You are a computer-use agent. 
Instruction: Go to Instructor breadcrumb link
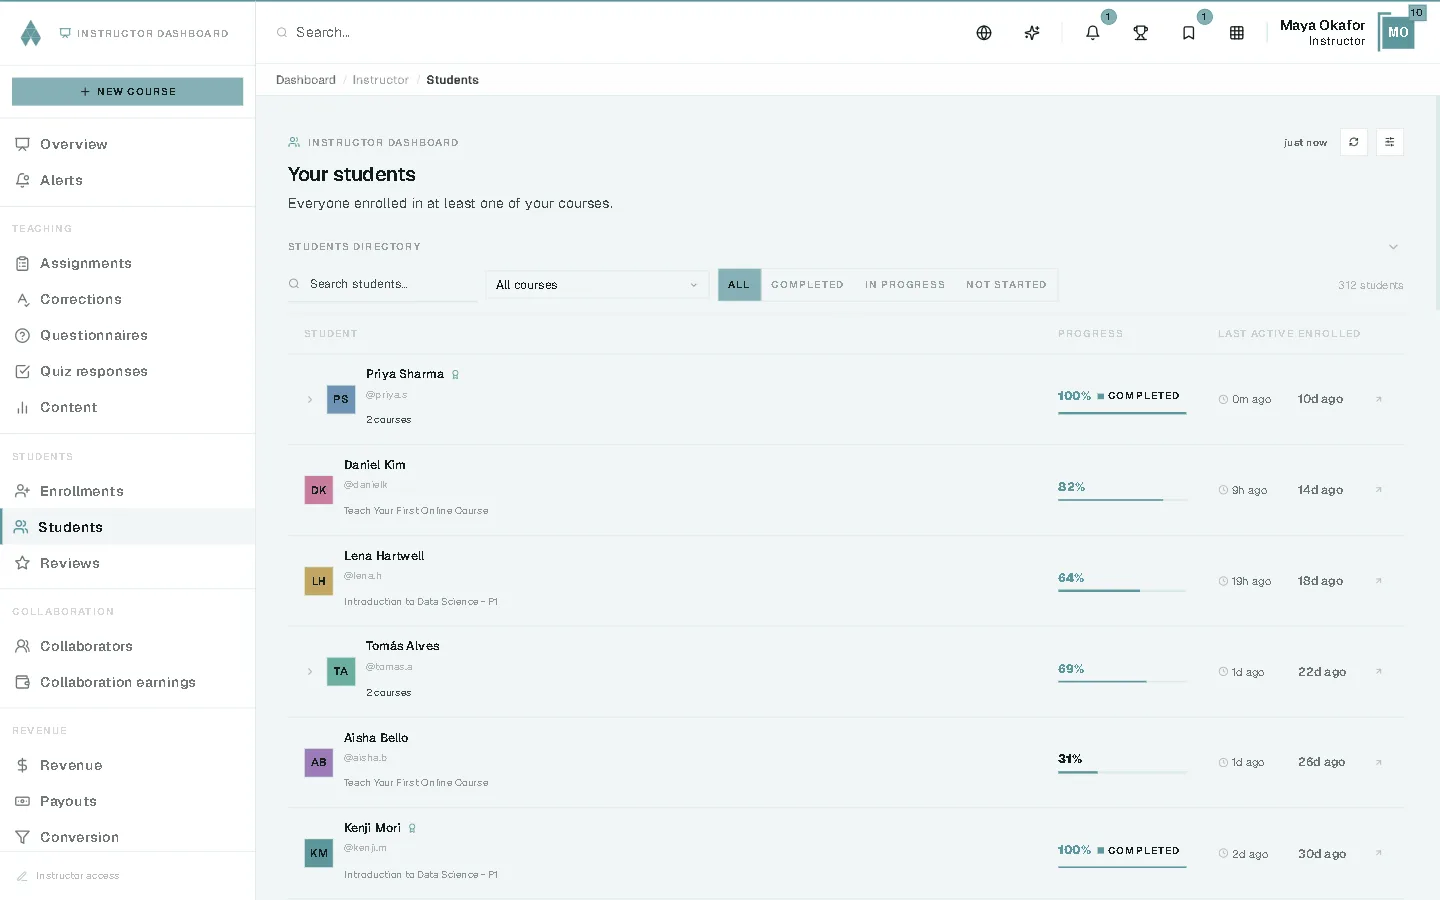(380, 80)
